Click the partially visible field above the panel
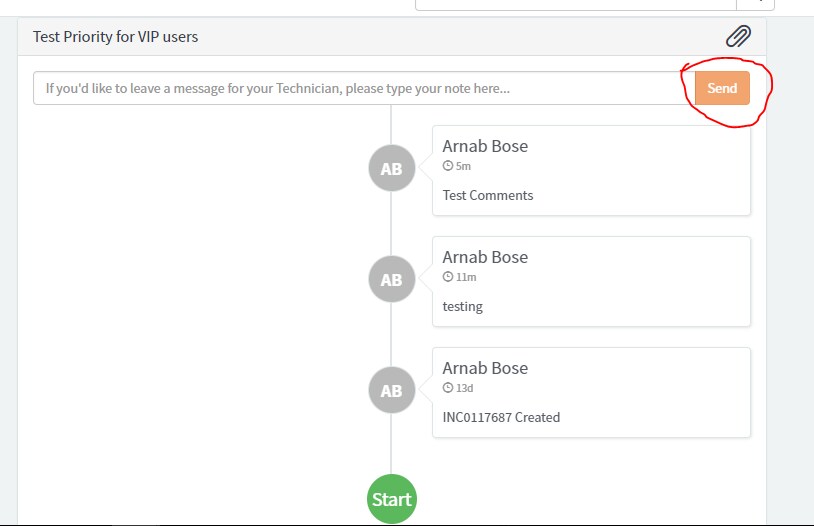814x526 pixels. (x=576, y=5)
